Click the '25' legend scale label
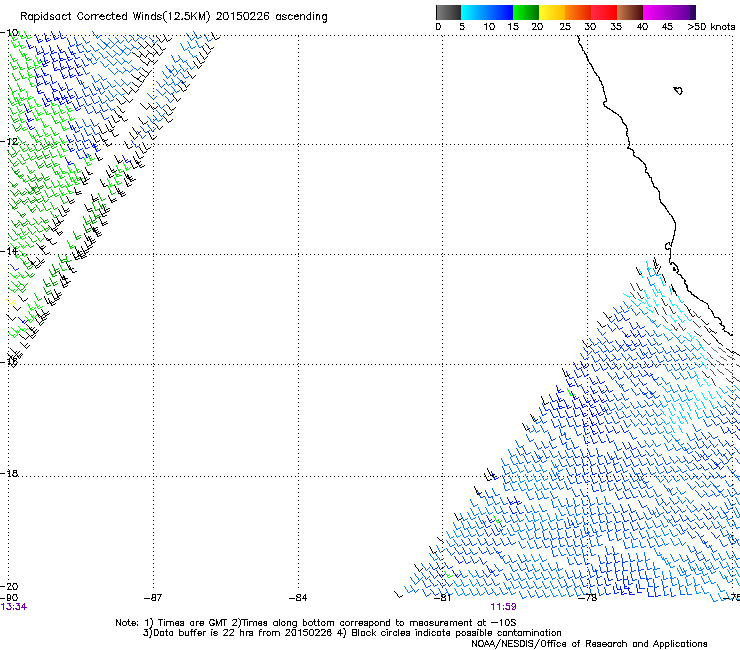 point(565,26)
